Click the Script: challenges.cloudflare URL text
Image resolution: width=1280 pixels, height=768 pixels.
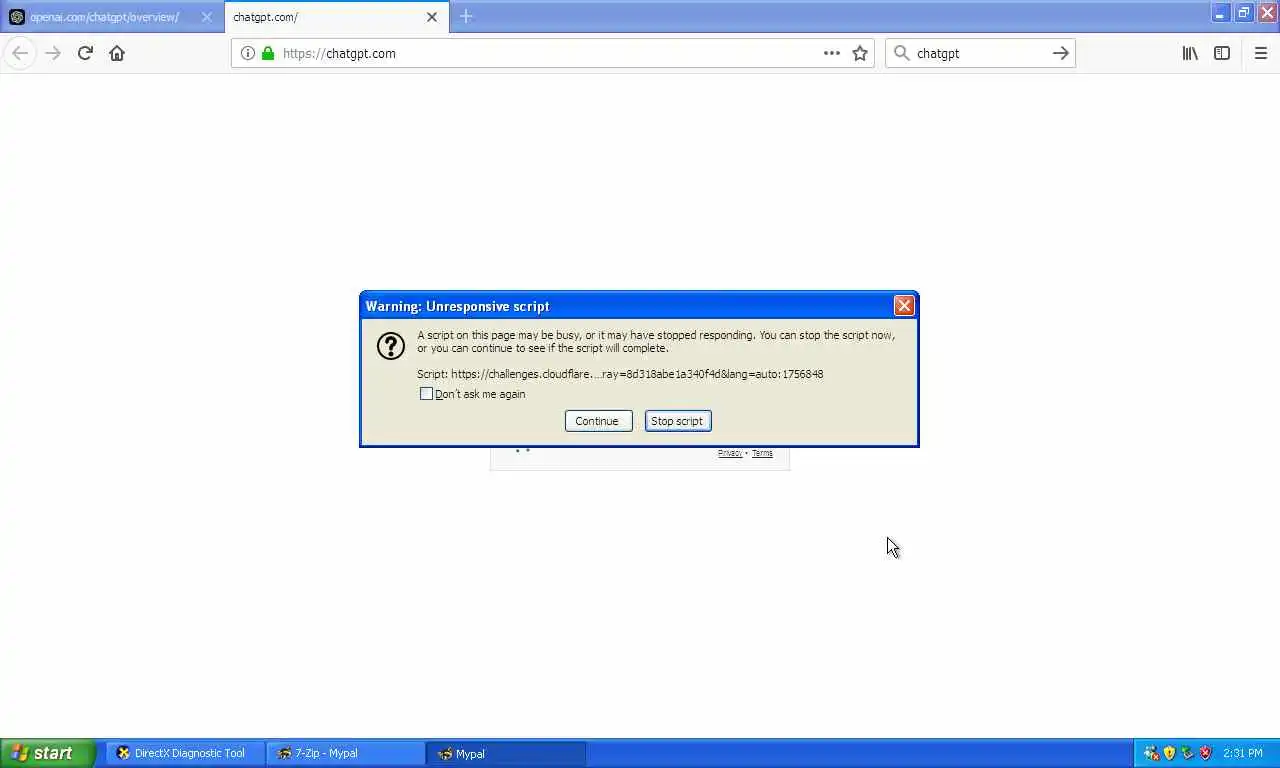coord(620,374)
